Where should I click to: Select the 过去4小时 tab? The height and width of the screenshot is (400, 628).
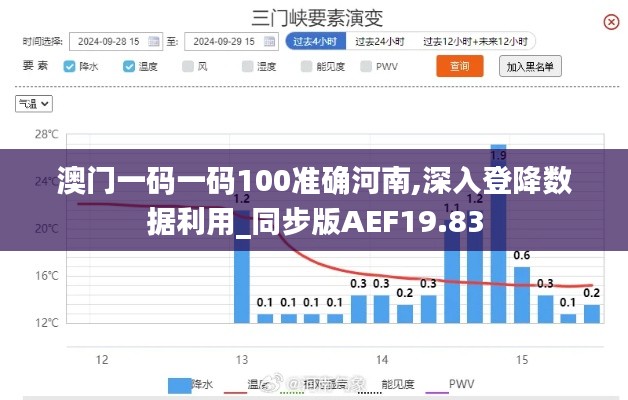coord(315,41)
